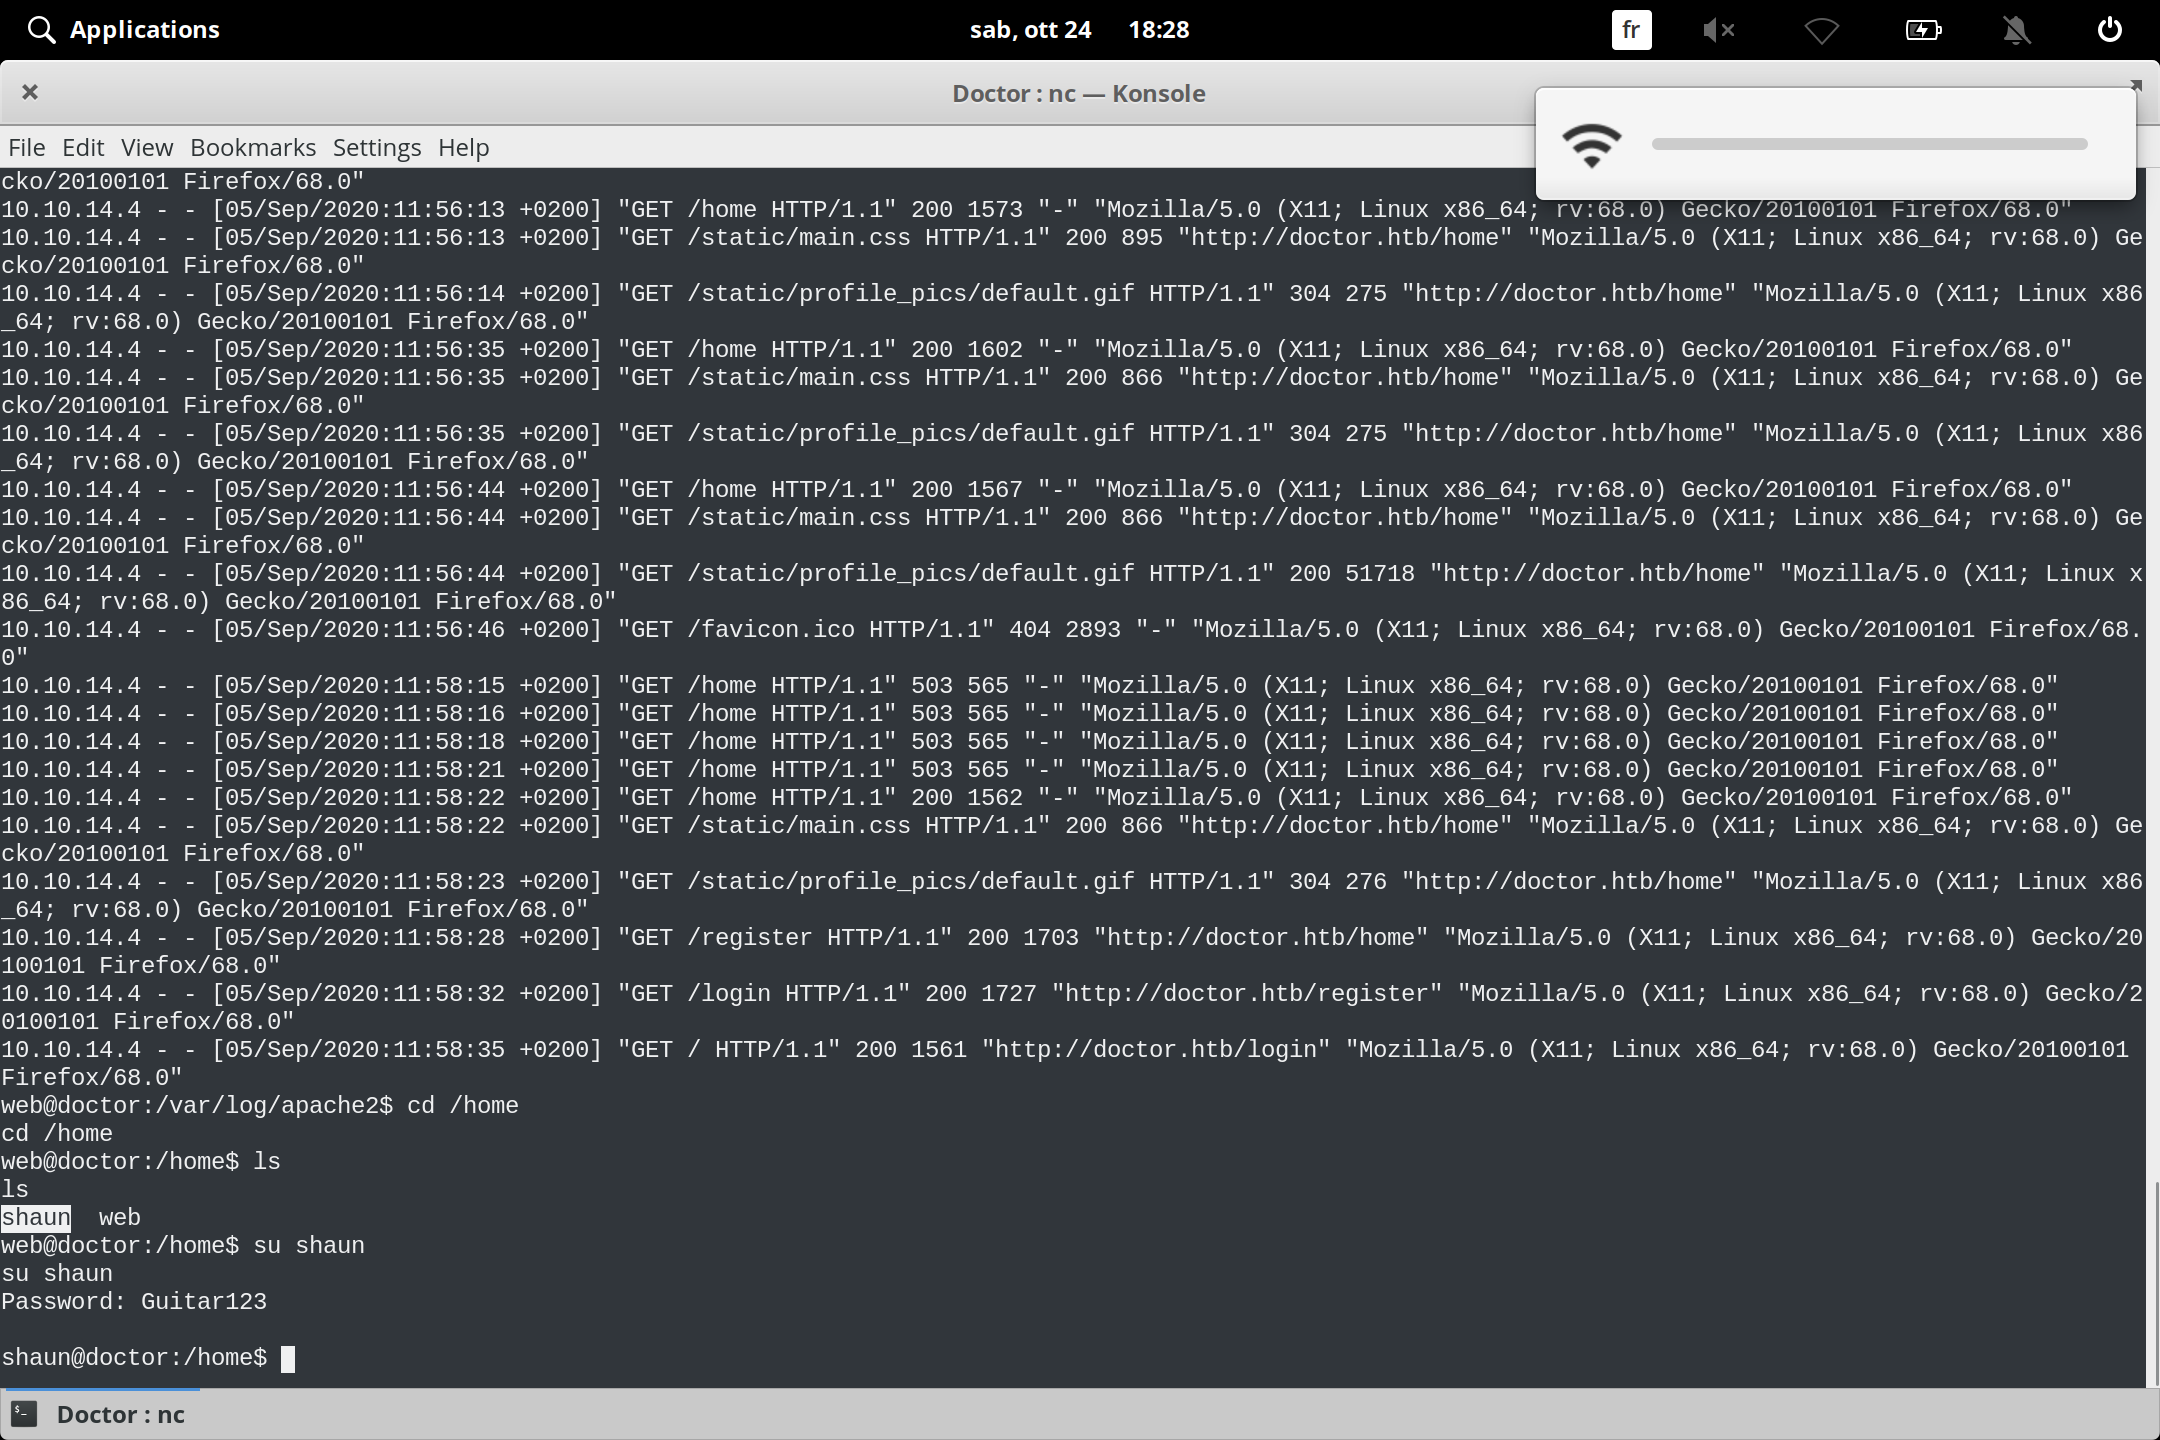Click the restore-window arrow in the top-right corner
The image size is (2160, 1440).
click(2135, 84)
